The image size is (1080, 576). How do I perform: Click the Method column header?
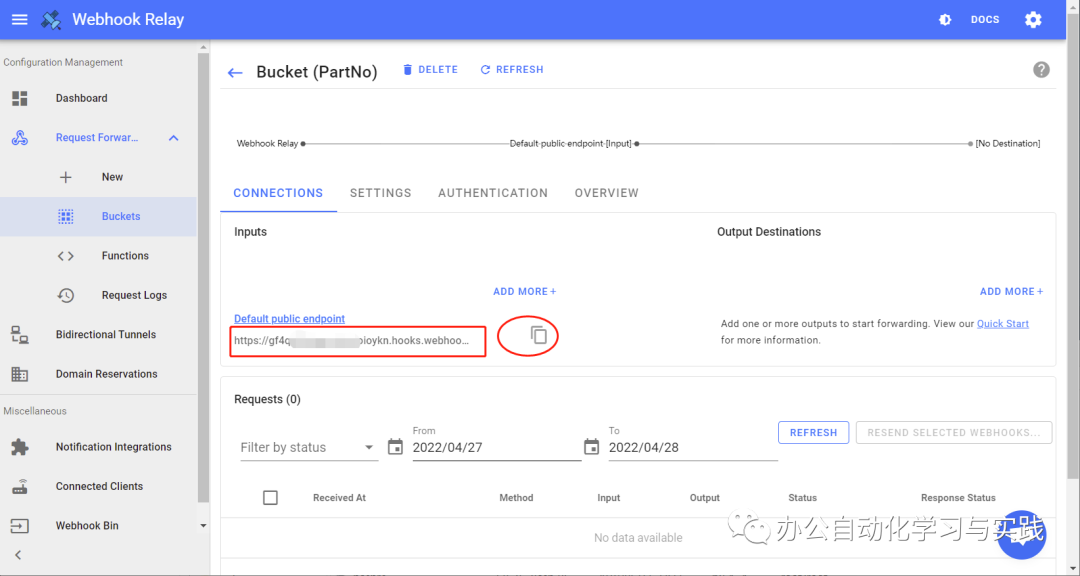[x=517, y=497]
